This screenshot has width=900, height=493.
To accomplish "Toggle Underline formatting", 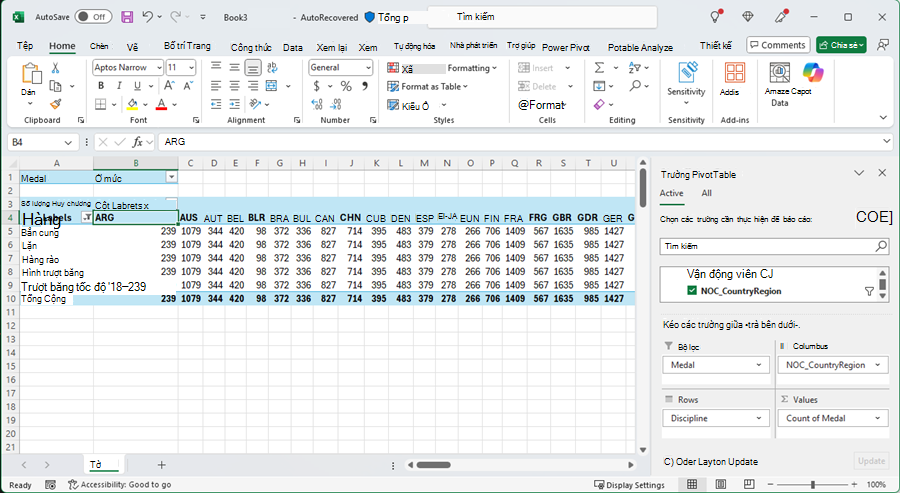I will pos(137,86).
